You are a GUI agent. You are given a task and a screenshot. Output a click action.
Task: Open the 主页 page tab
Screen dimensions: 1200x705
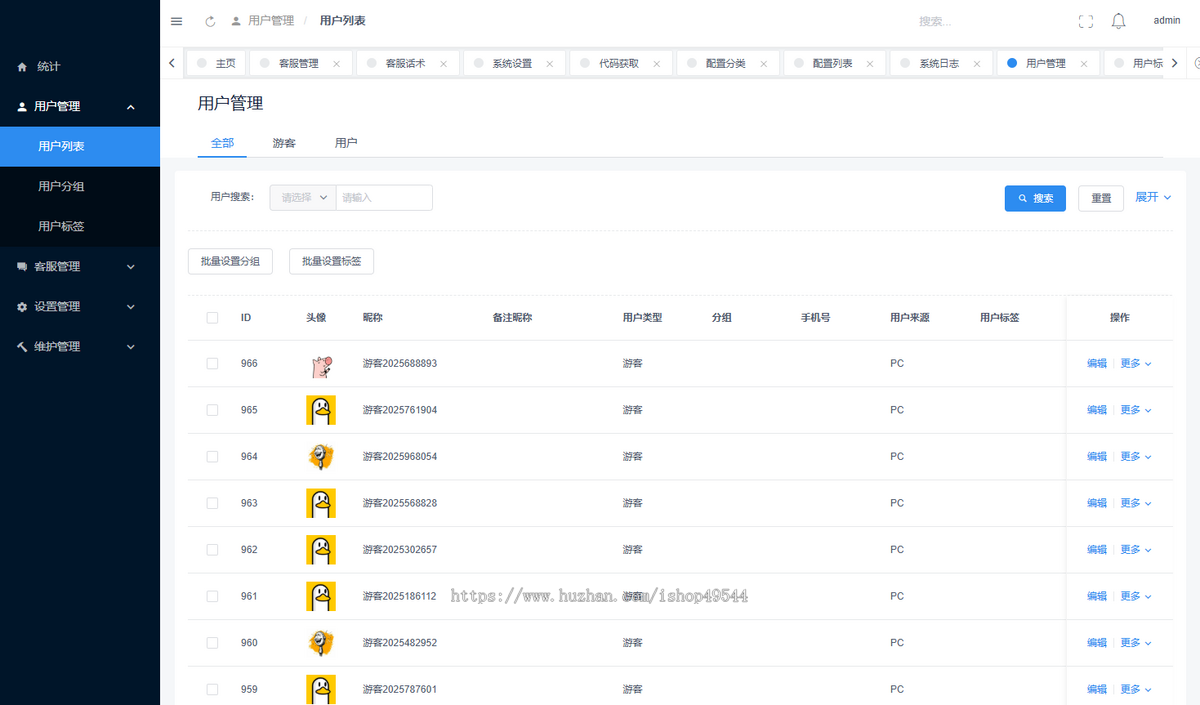point(215,63)
